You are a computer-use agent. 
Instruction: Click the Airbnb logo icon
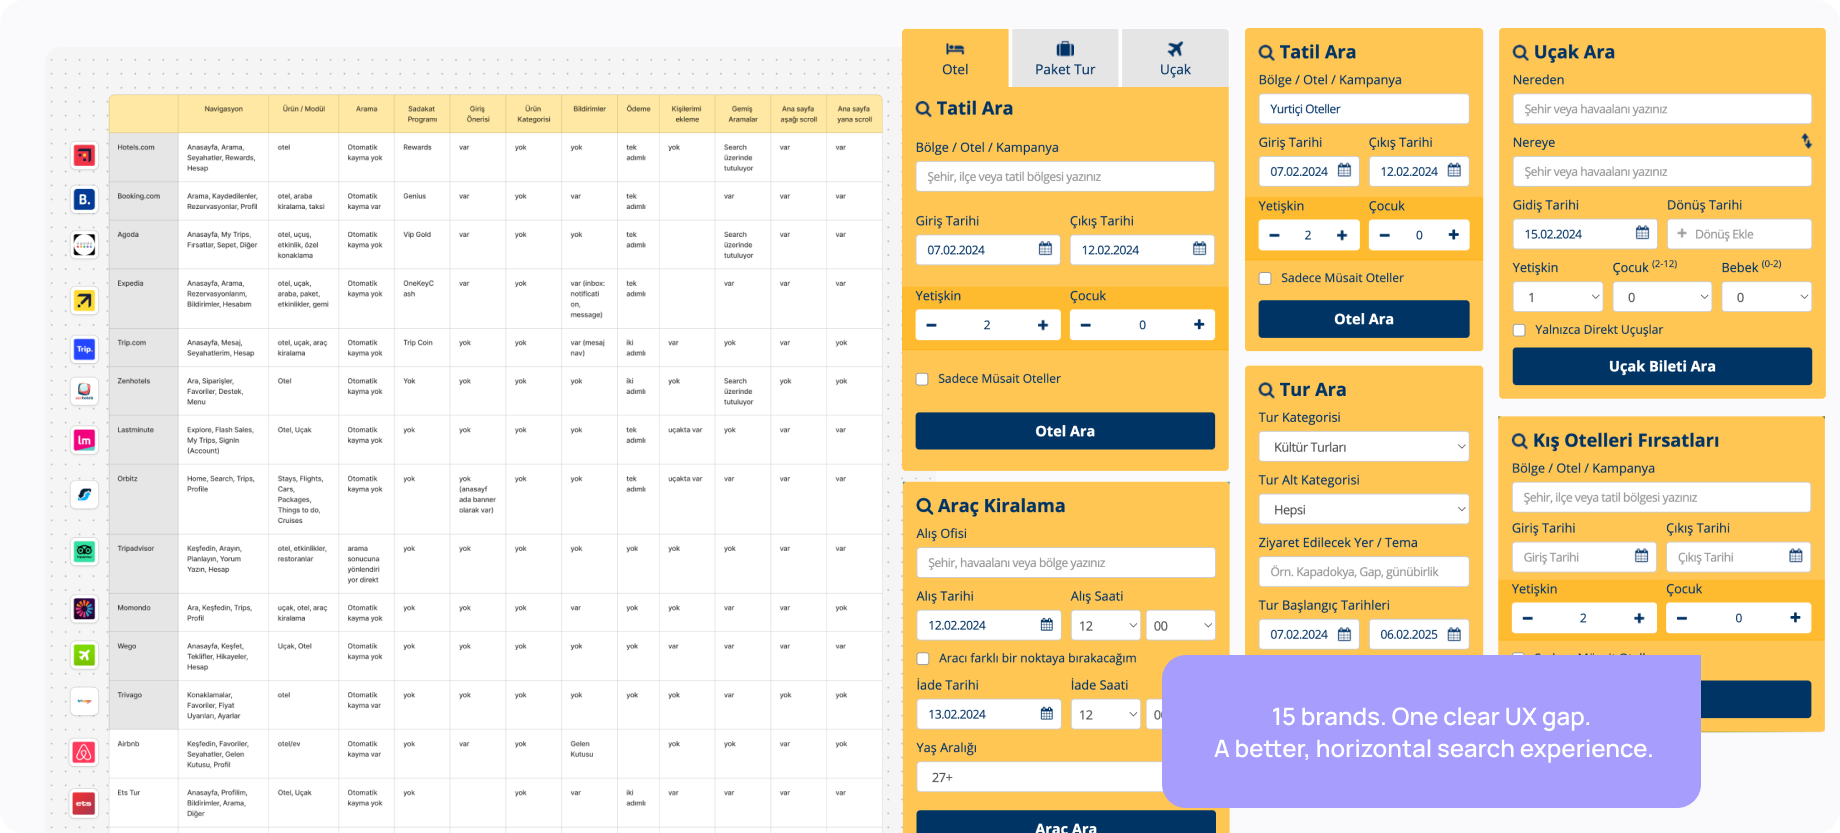point(85,752)
